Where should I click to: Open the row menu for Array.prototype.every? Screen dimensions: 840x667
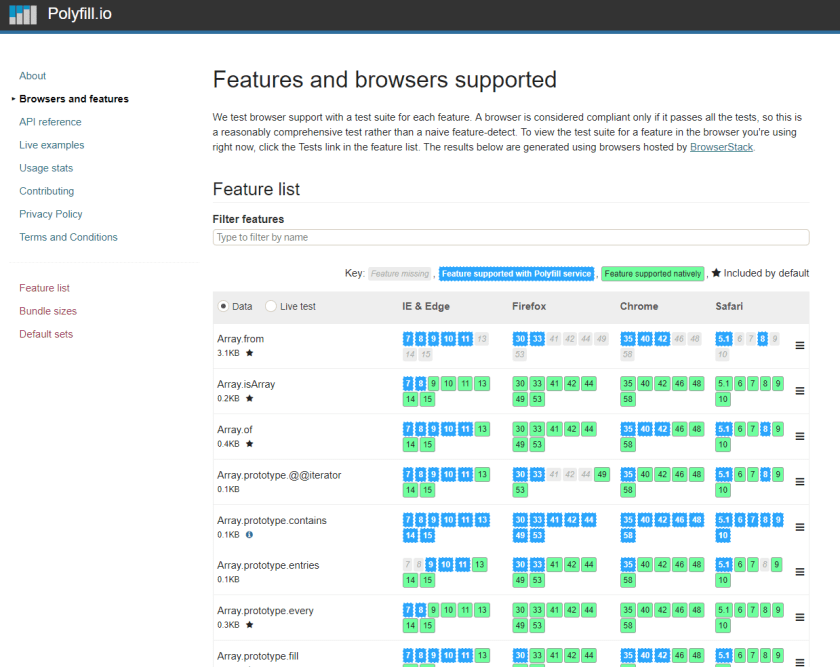(799, 617)
